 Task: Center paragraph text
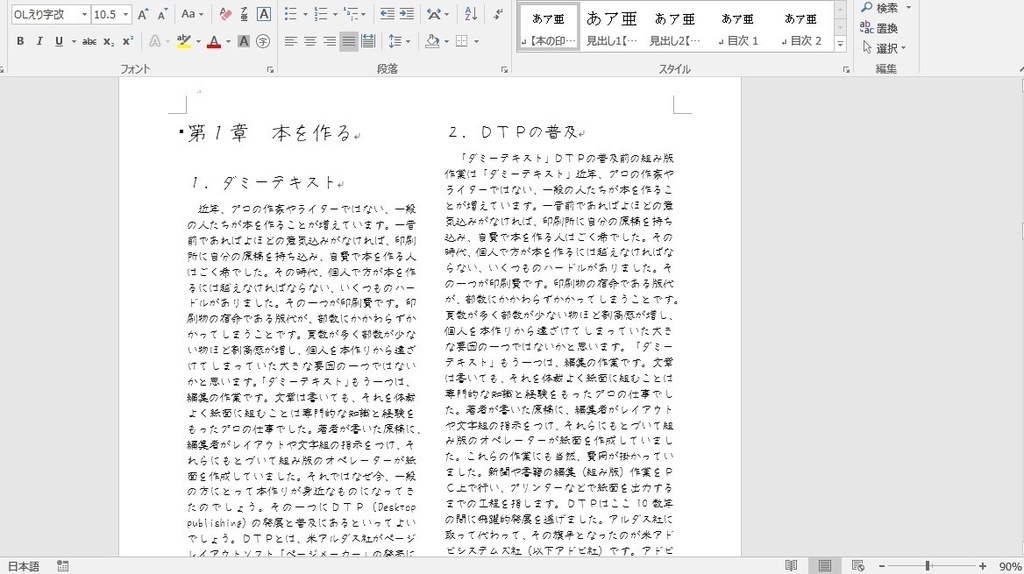(x=310, y=41)
